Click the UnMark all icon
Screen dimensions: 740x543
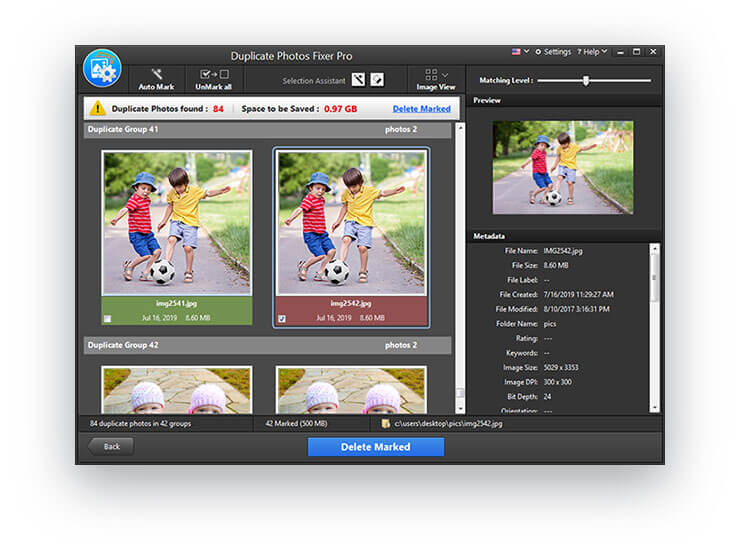pyautogui.click(x=213, y=75)
